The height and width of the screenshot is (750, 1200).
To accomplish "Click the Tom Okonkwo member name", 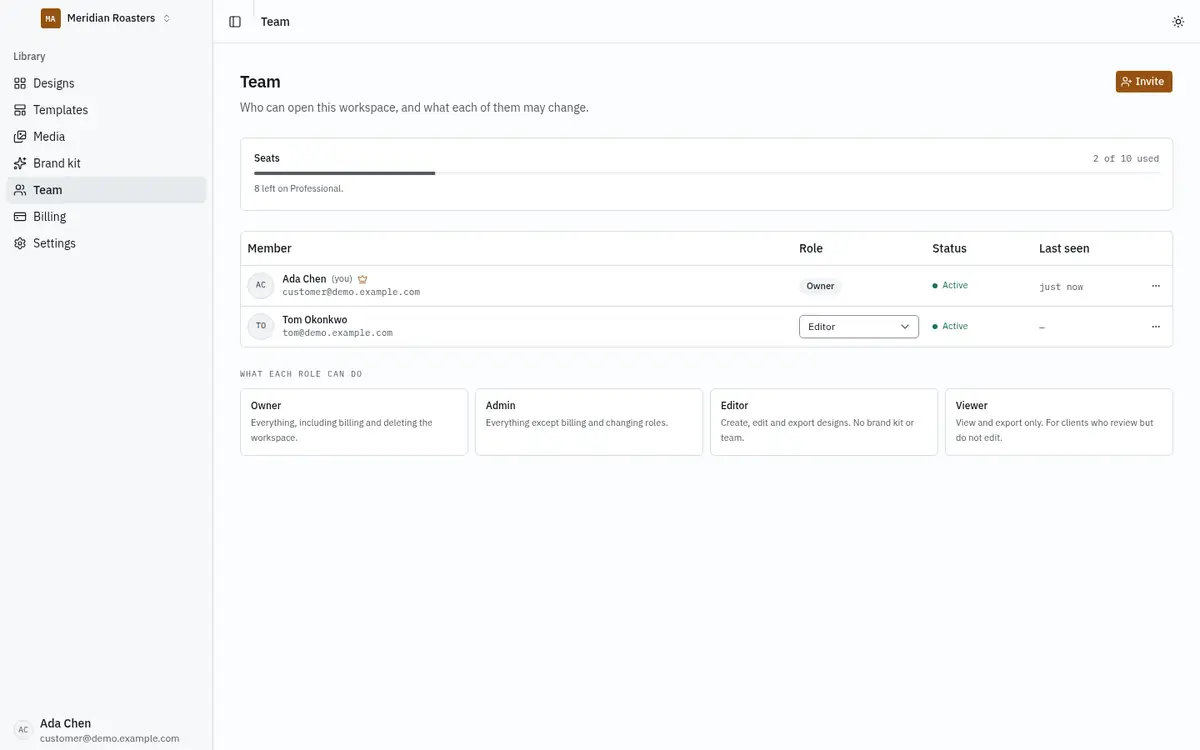I will coord(315,320).
